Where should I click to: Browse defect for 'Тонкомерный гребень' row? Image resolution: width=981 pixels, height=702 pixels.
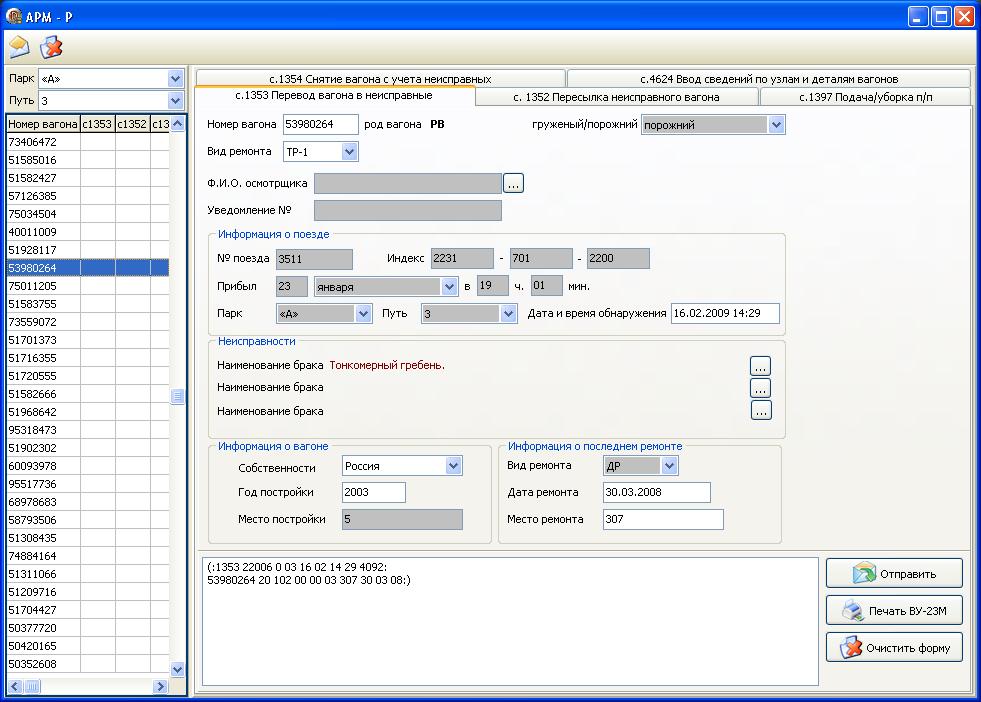[760, 366]
